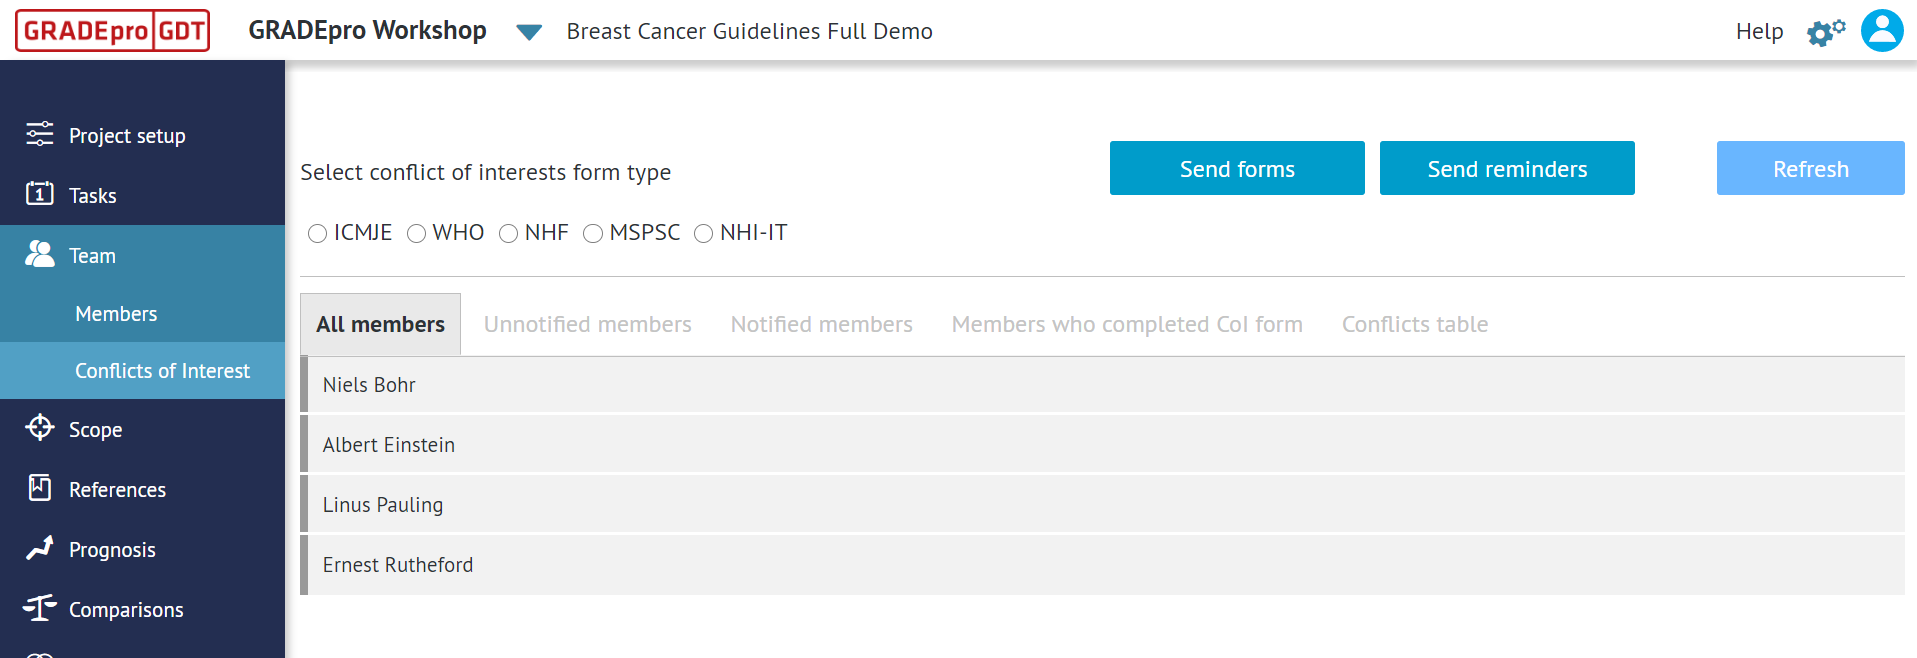Click the Refresh button
This screenshot has height=658, width=1917.
[x=1809, y=168]
